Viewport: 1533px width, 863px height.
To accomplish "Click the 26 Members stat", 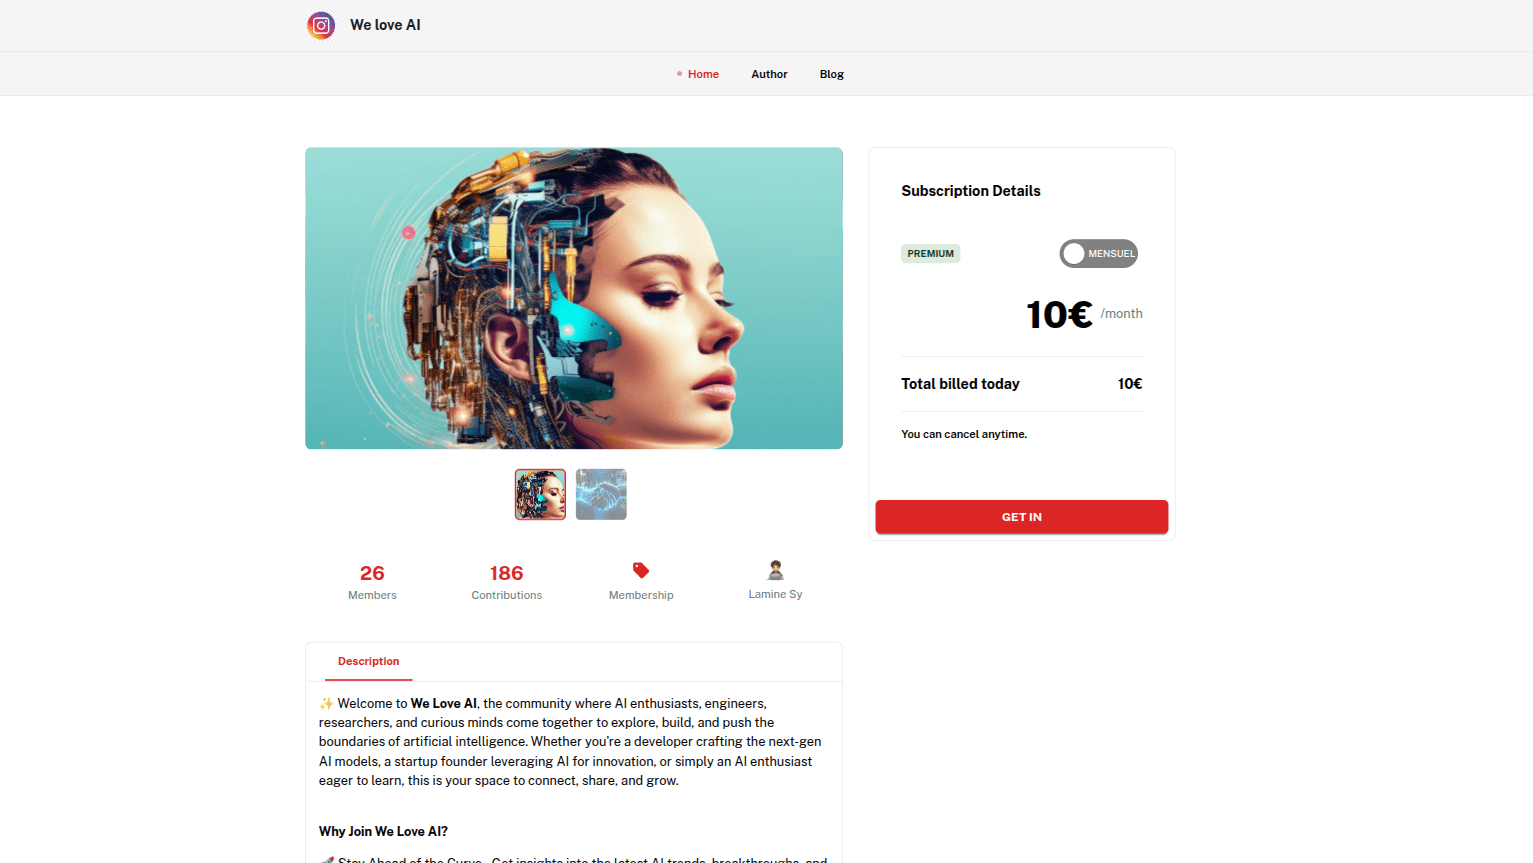I will click(x=372, y=581).
